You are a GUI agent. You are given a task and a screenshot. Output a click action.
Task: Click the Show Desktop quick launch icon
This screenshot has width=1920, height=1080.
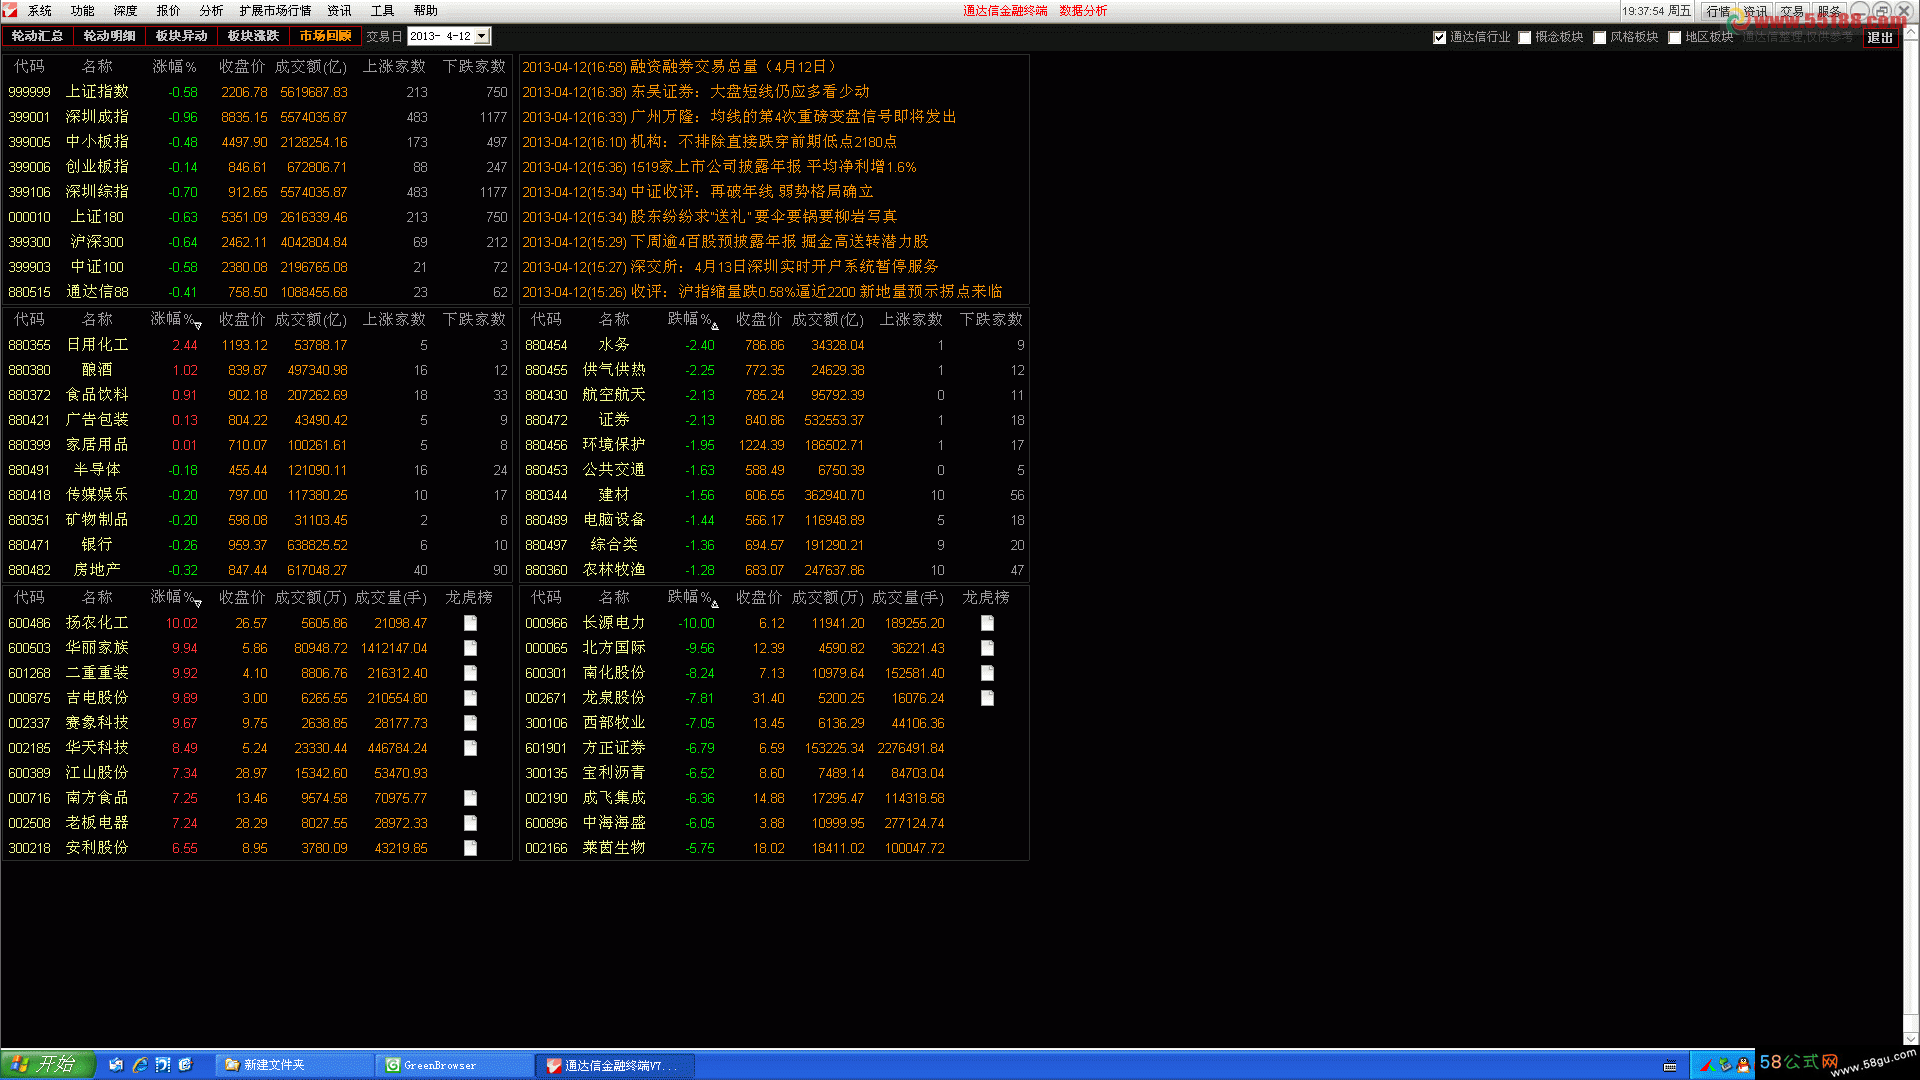(116, 1065)
